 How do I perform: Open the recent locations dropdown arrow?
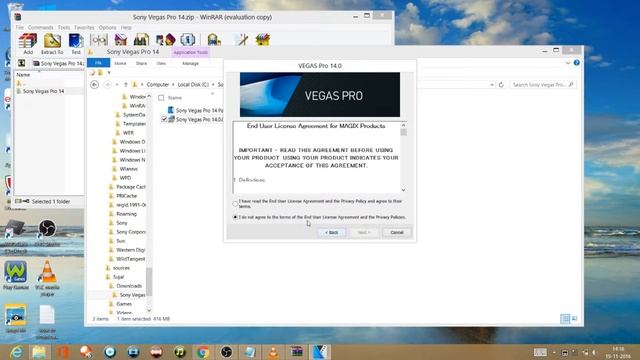[x=117, y=84]
